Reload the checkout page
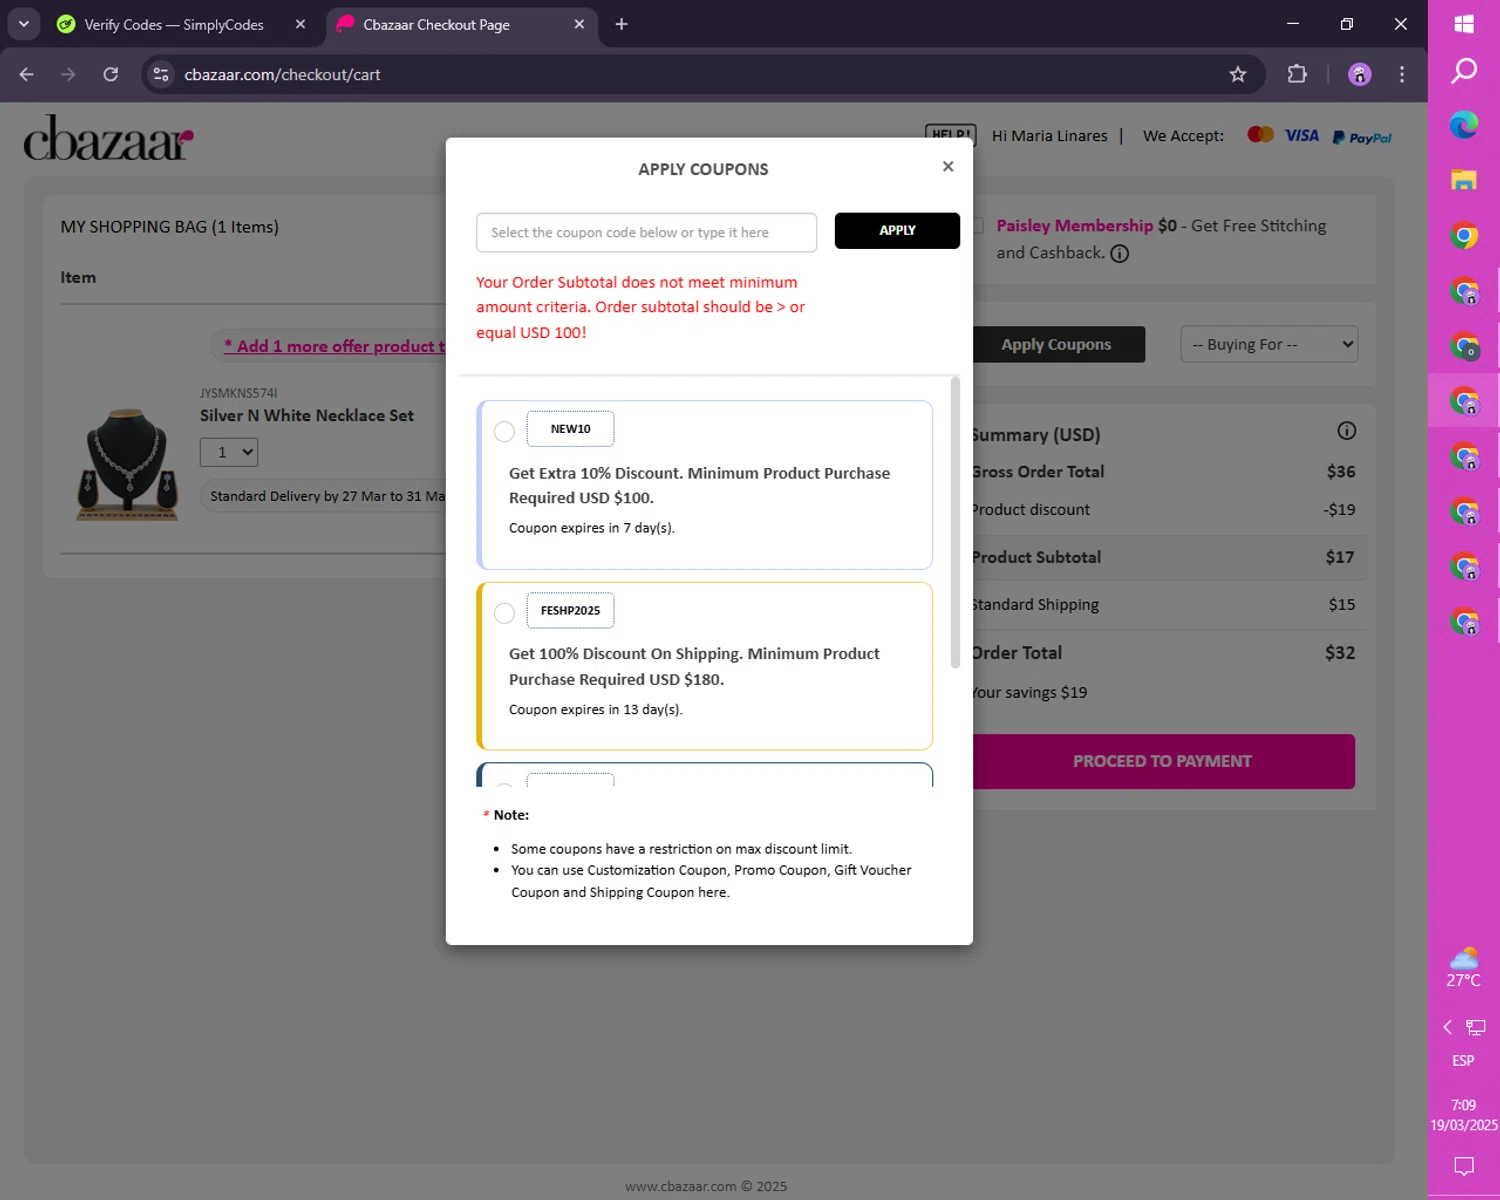 (111, 74)
